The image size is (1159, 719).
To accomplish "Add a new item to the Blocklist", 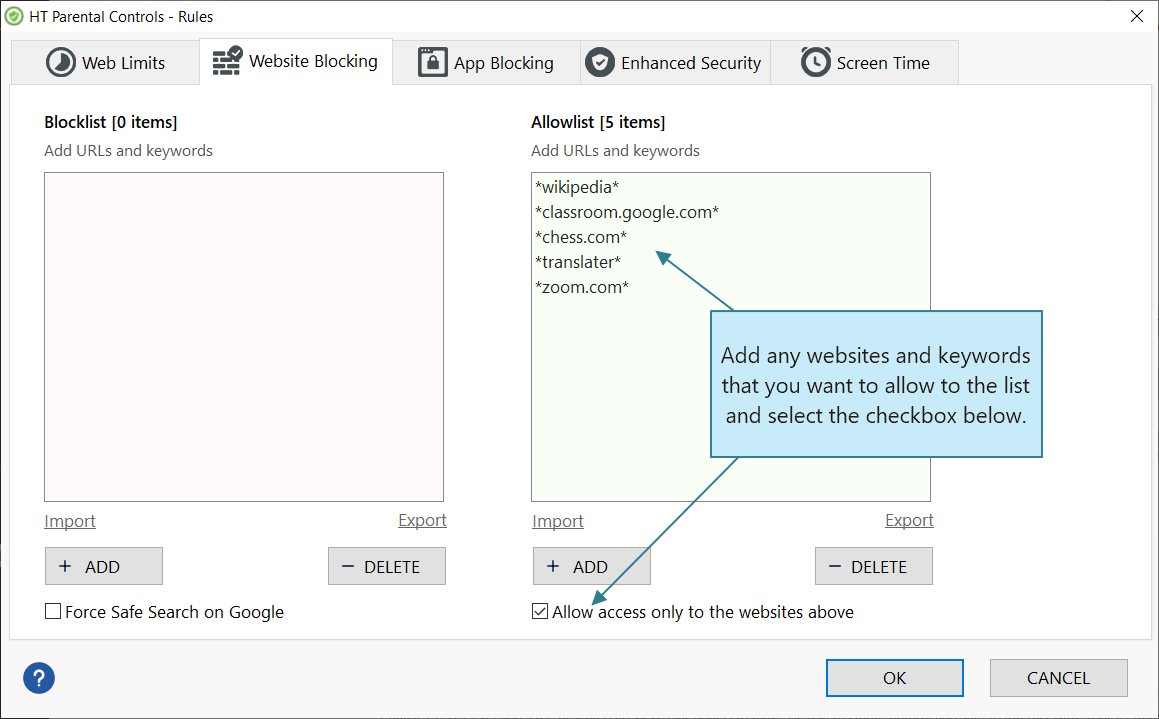I will (103, 566).
